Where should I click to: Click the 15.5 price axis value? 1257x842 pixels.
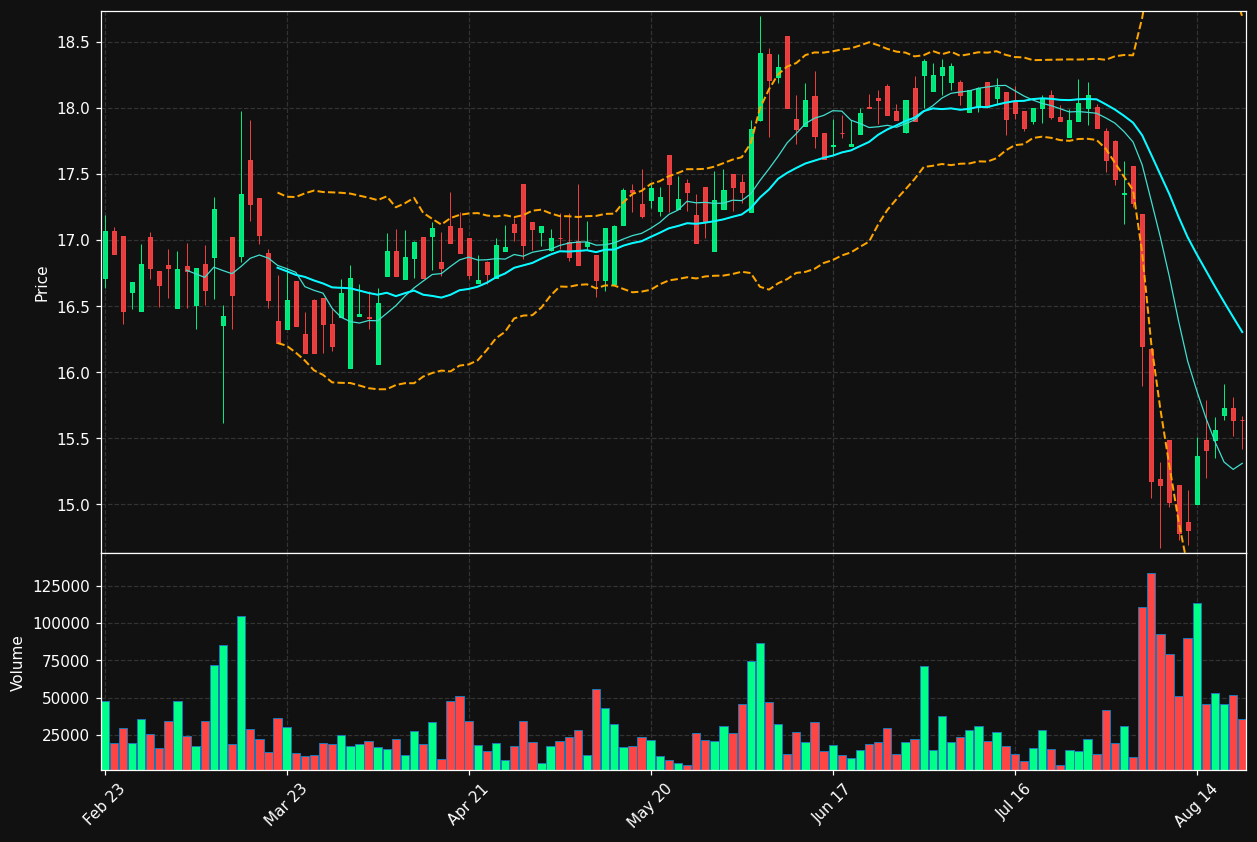(73, 439)
